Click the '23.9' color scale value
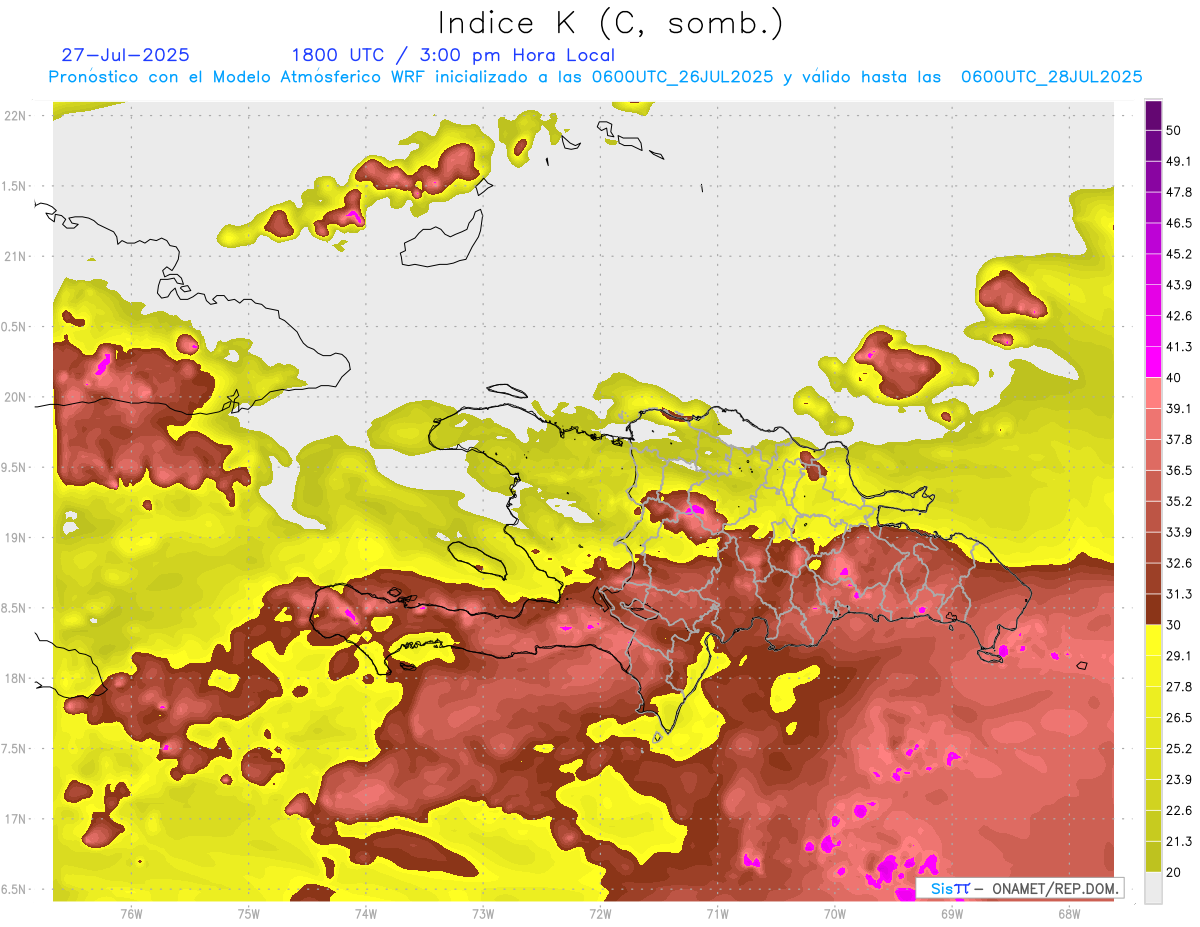The height and width of the screenshot is (927, 1200). (x=1179, y=780)
